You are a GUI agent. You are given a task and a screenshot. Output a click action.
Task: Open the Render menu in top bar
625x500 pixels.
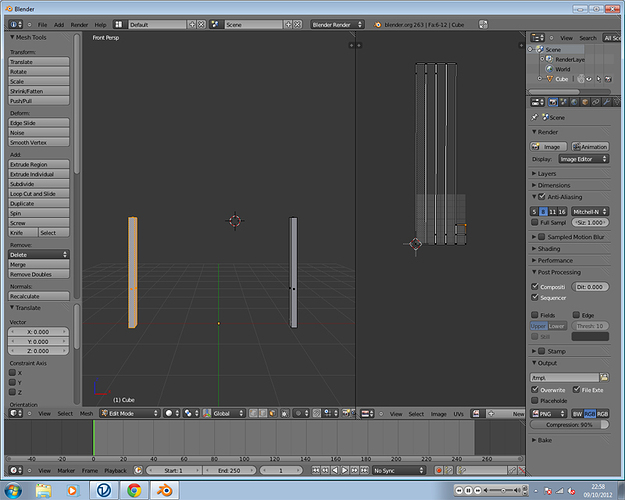click(x=79, y=25)
